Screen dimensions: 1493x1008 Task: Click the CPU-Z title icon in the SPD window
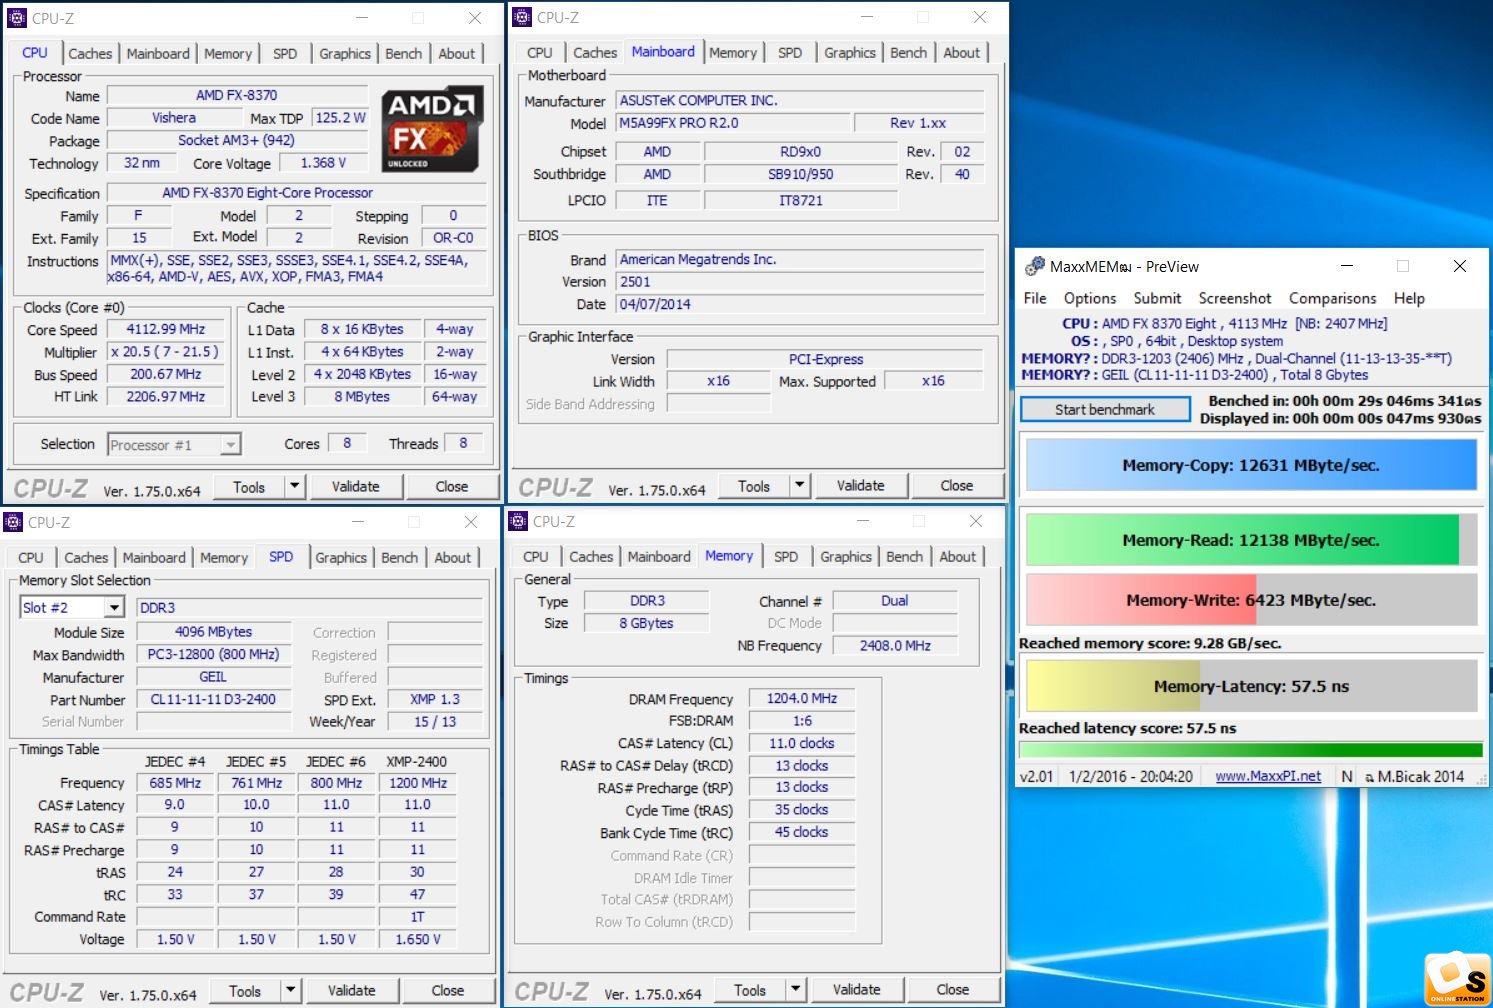click(13, 522)
